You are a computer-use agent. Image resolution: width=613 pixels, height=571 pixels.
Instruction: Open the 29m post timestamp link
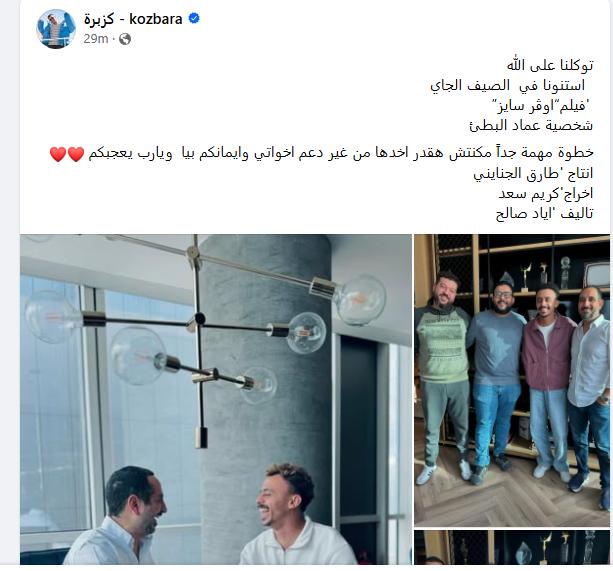[x=95, y=39]
